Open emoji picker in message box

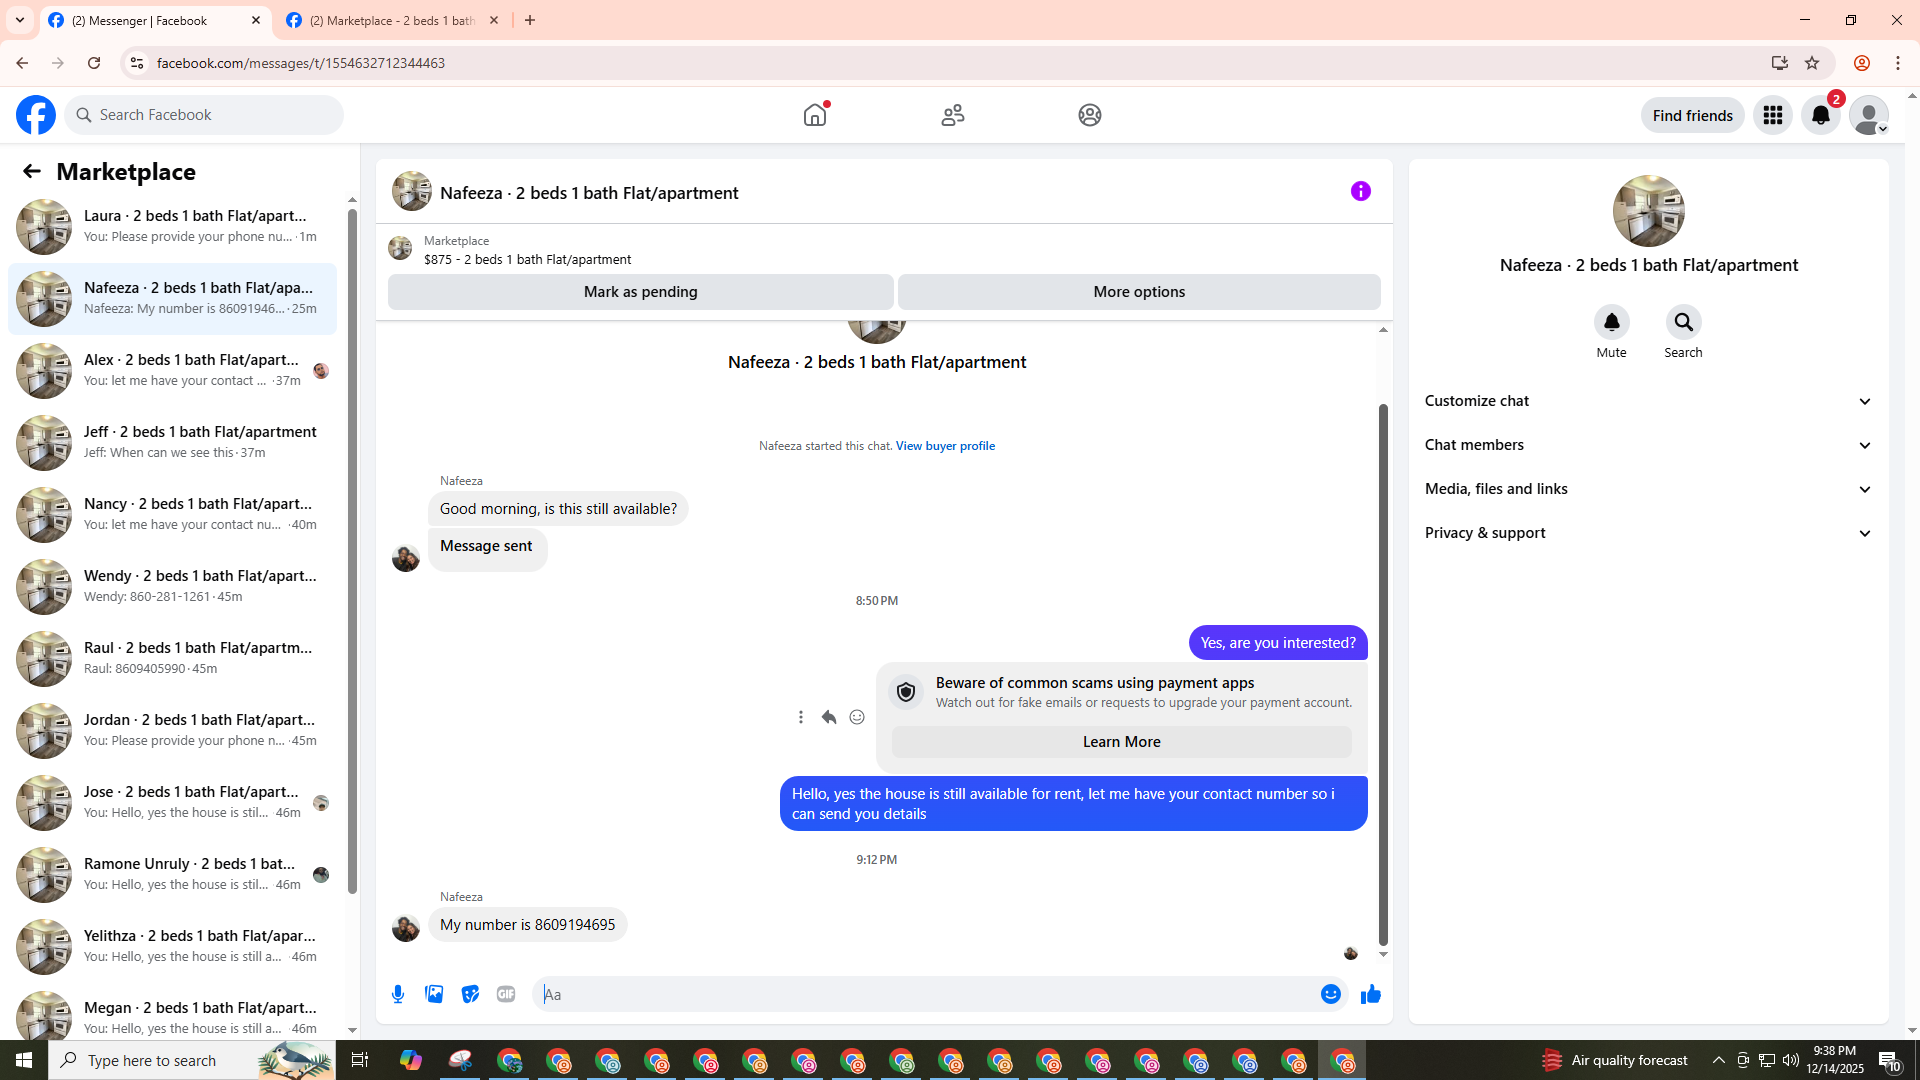point(1330,994)
